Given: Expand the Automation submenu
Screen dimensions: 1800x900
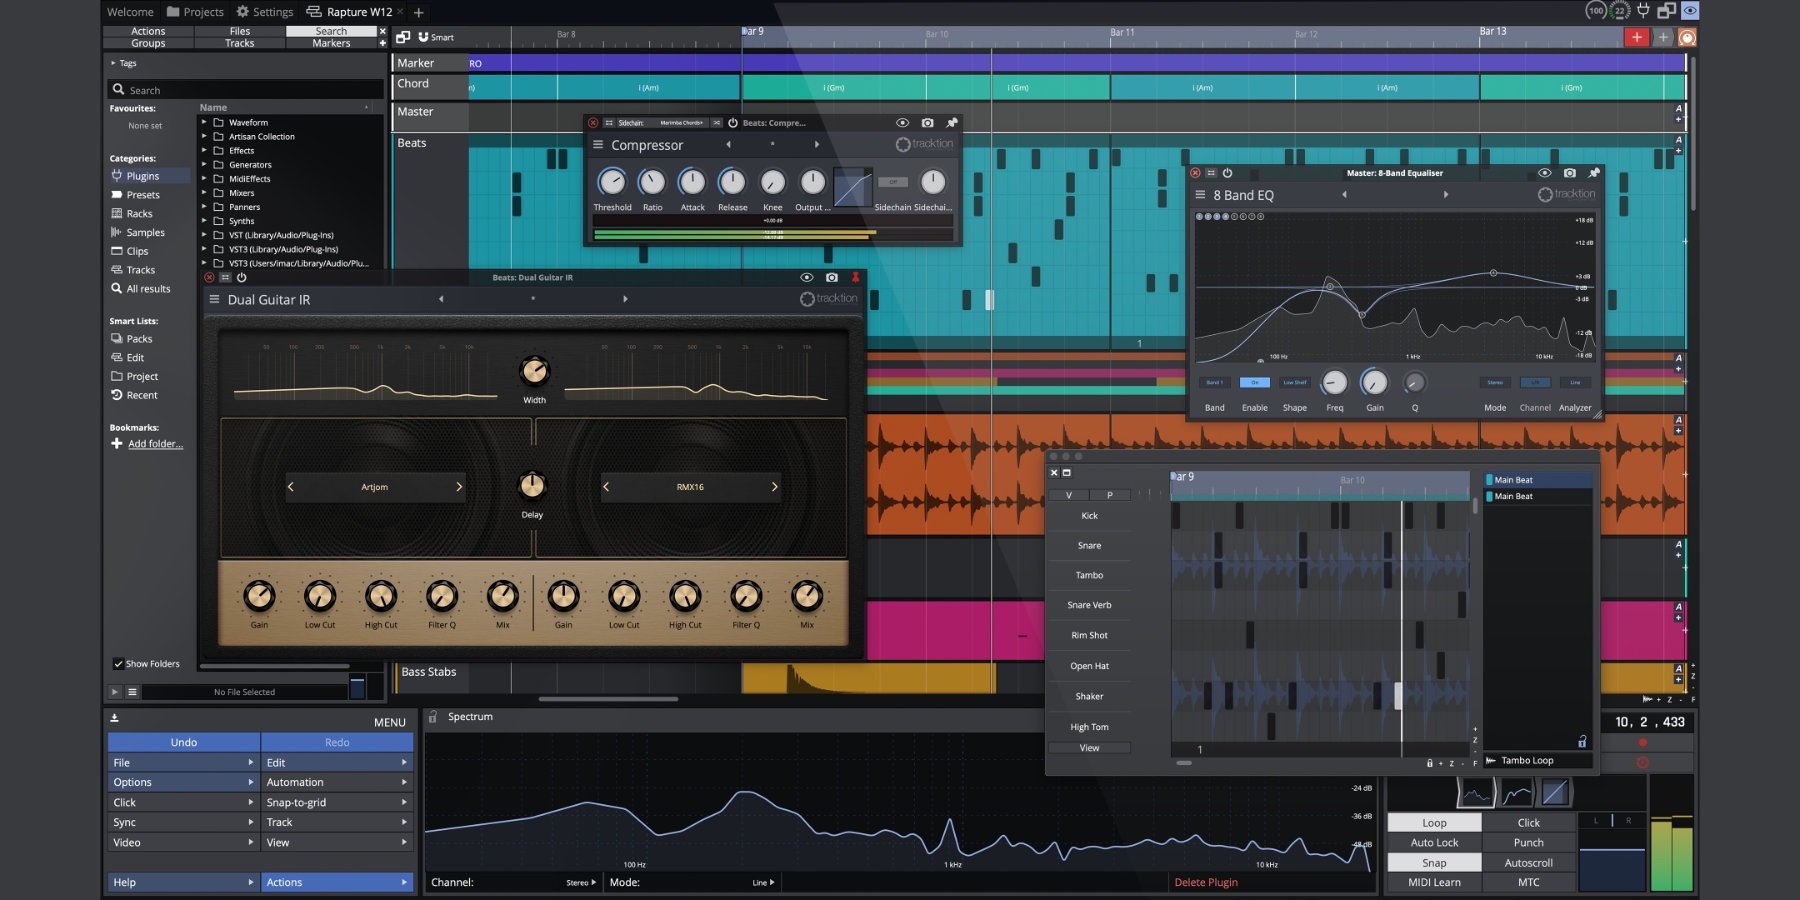Looking at the screenshot, I should (x=336, y=782).
